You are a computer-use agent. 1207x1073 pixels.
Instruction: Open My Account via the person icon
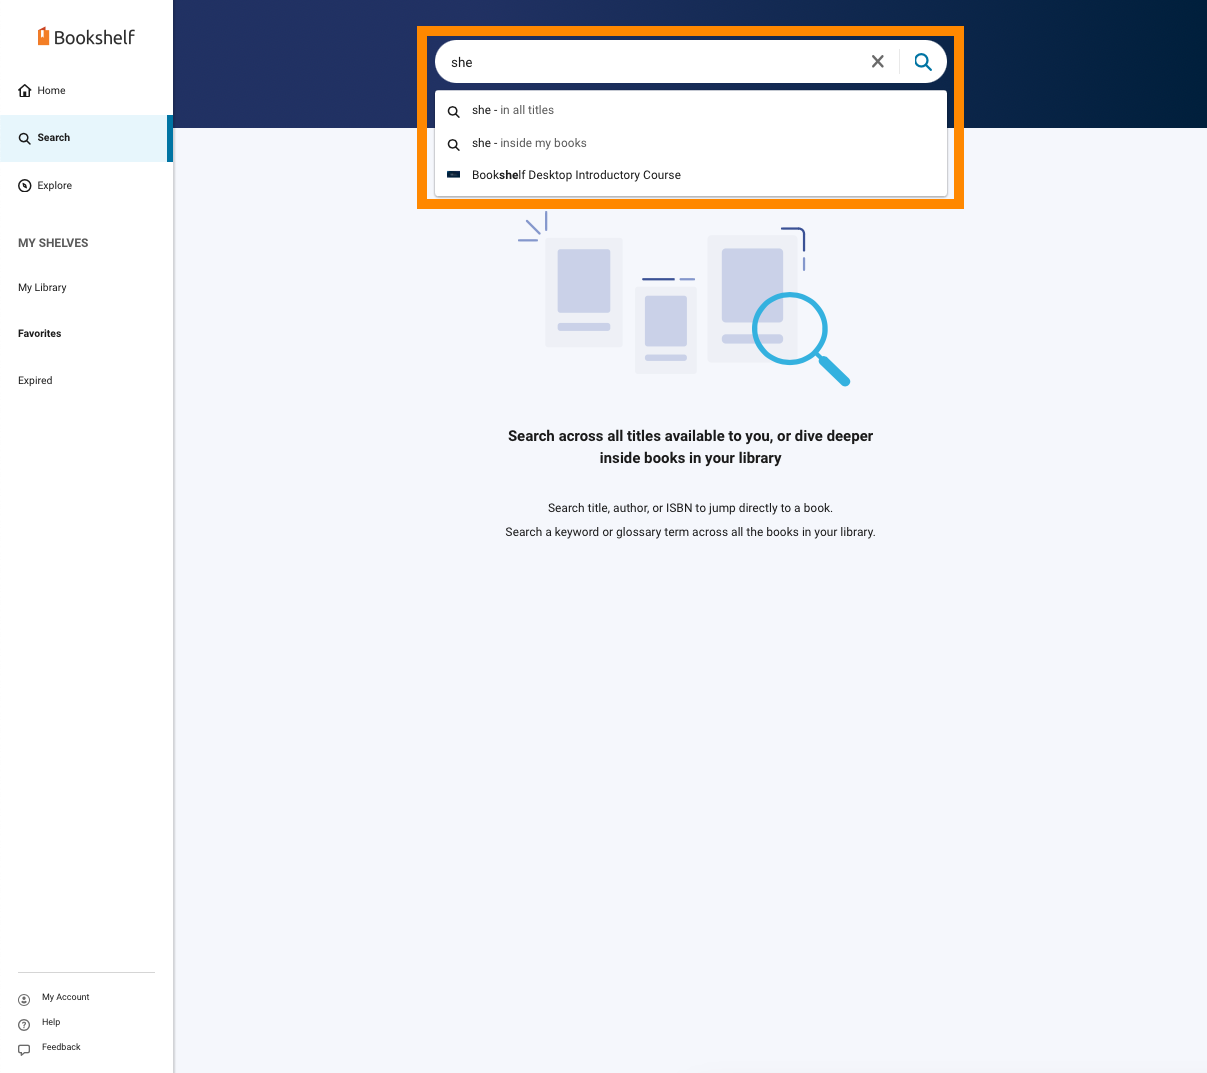(24, 998)
